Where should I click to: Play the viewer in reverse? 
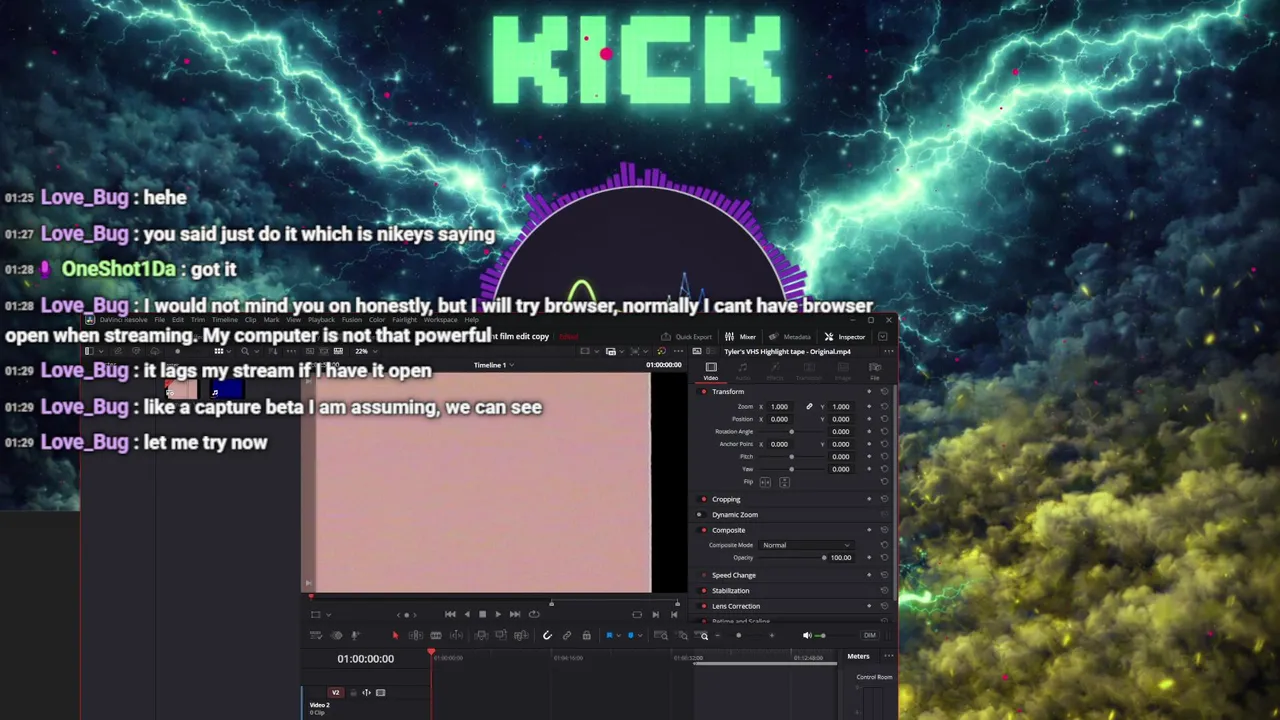(x=467, y=614)
